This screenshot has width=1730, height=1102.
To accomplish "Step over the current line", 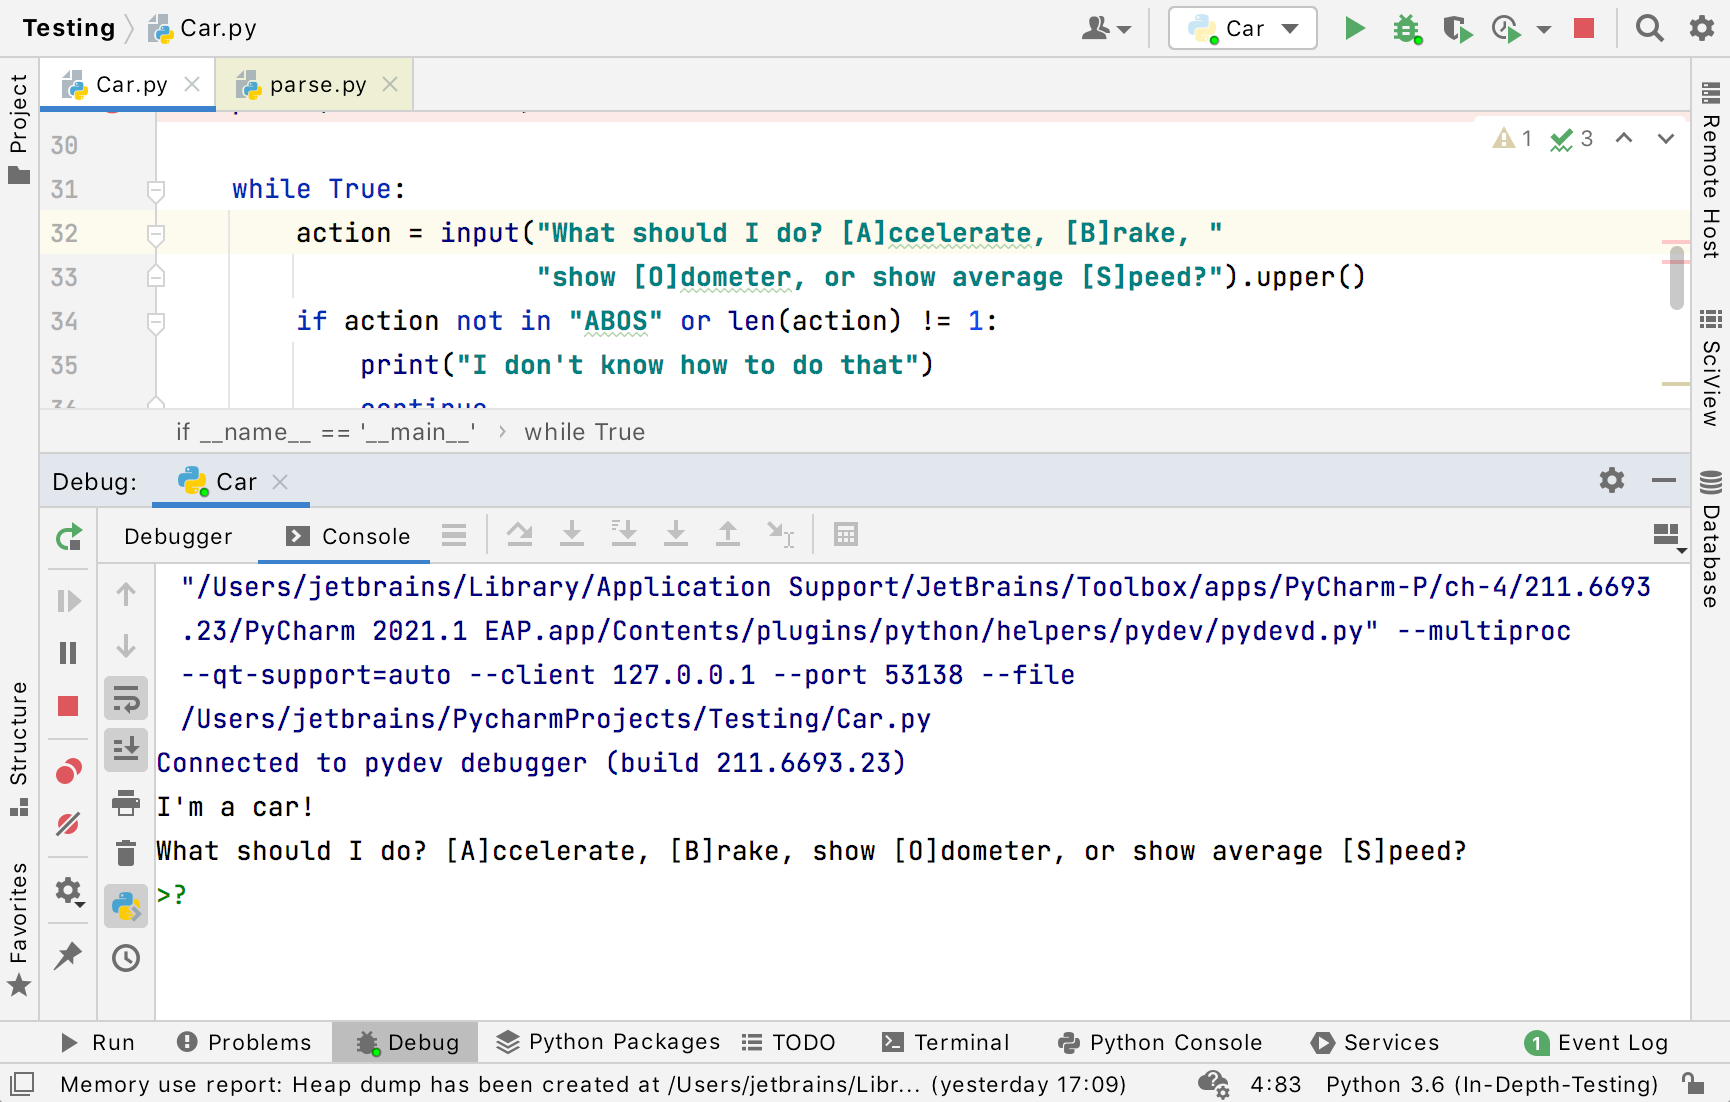I will click(x=520, y=534).
